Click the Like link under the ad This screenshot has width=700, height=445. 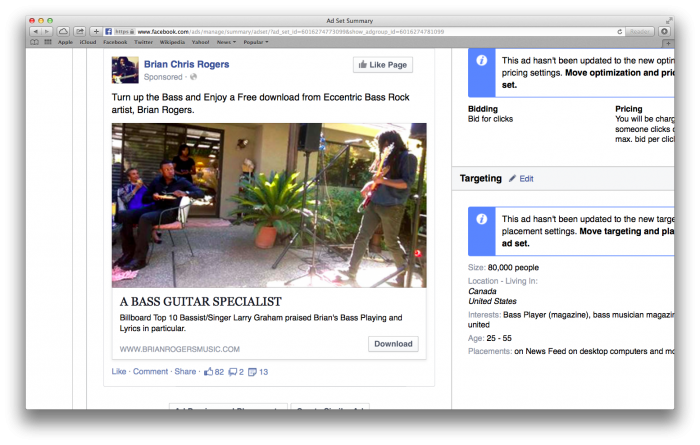[119, 371]
